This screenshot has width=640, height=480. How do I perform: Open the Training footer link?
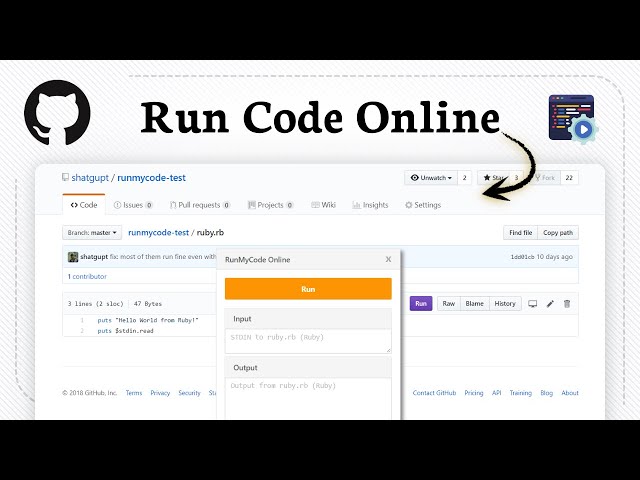click(x=520, y=393)
